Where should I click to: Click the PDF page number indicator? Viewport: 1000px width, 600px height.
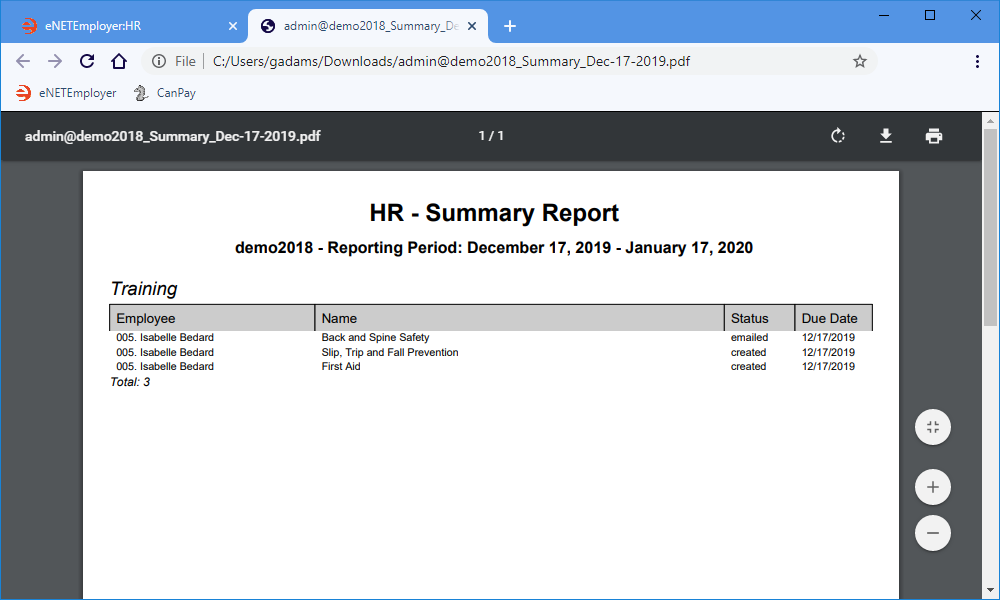tap(491, 136)
